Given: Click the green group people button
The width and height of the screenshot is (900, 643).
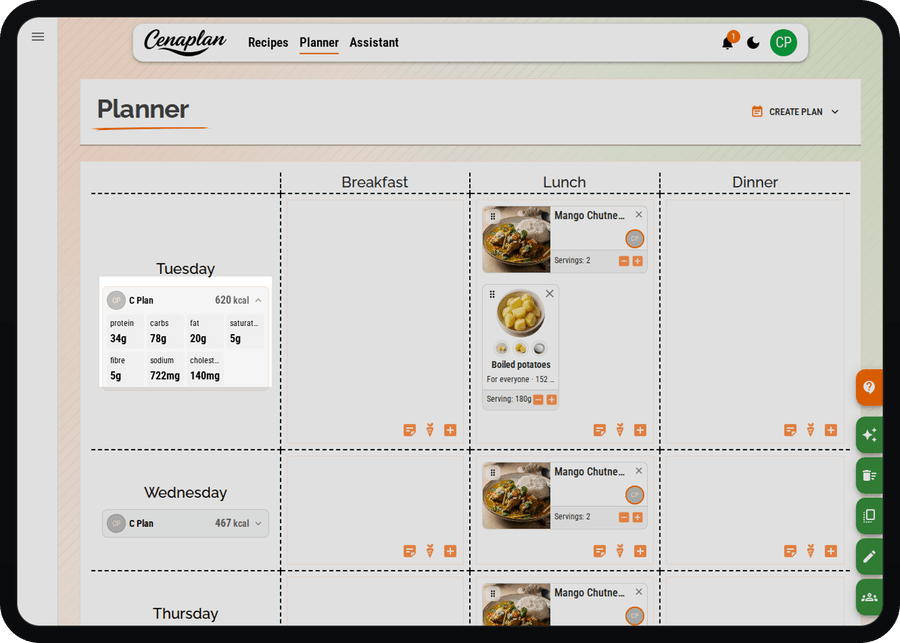Looking at the screenshot, I should [869, 597].
